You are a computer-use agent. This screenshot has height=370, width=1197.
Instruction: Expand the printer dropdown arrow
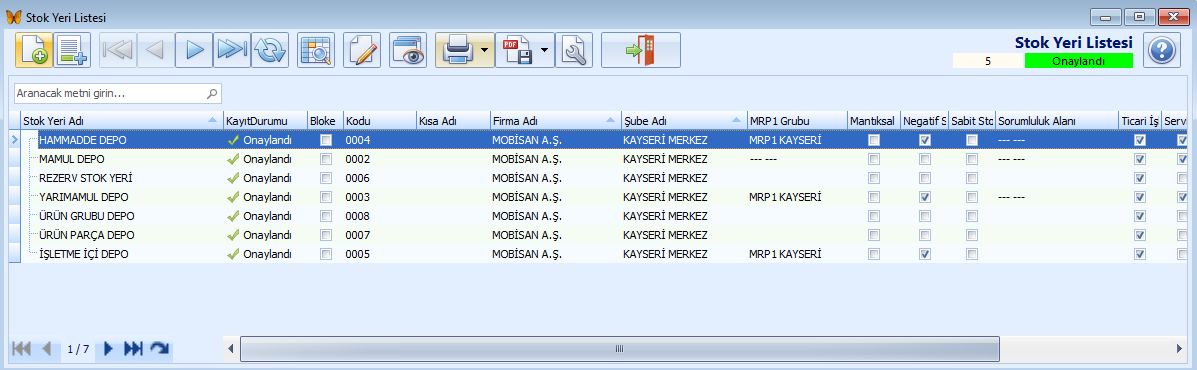[485, 50]
